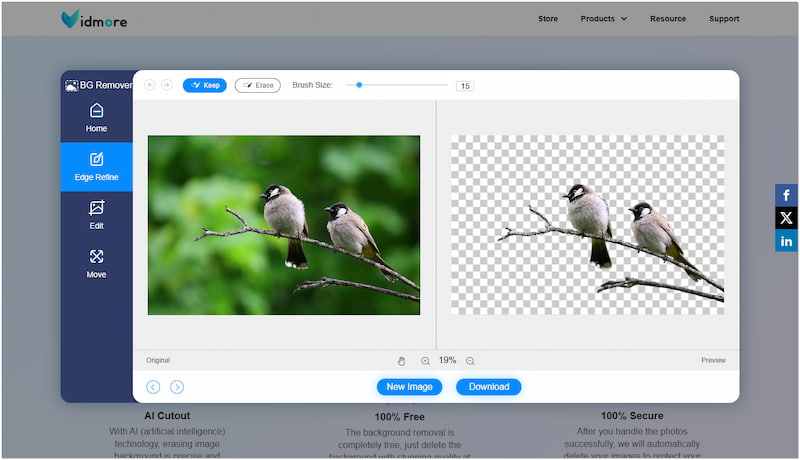Enable the Keep brush mode

(x=205, y=85)
